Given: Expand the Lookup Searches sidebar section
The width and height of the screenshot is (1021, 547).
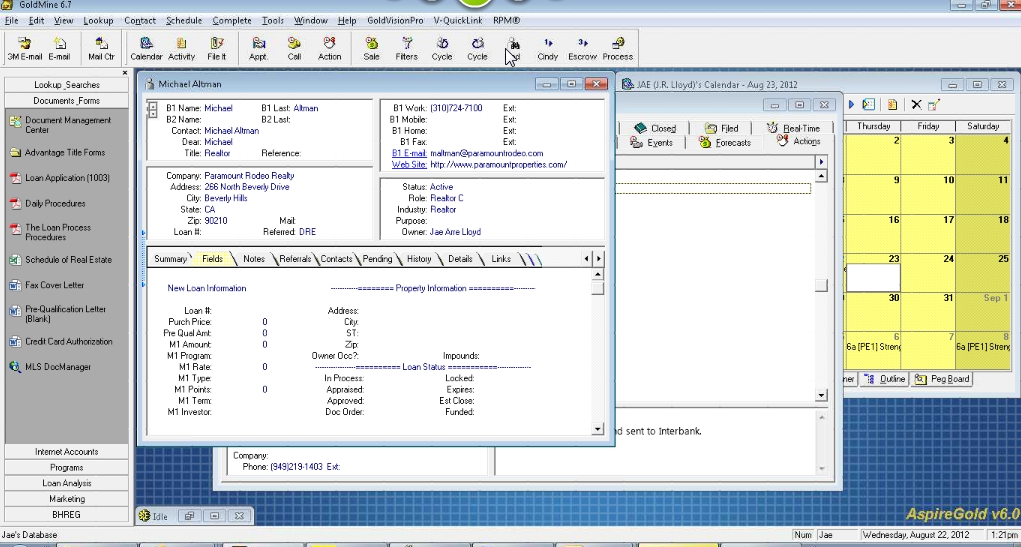Looking at the screenshot, I should tap(67, 85).
